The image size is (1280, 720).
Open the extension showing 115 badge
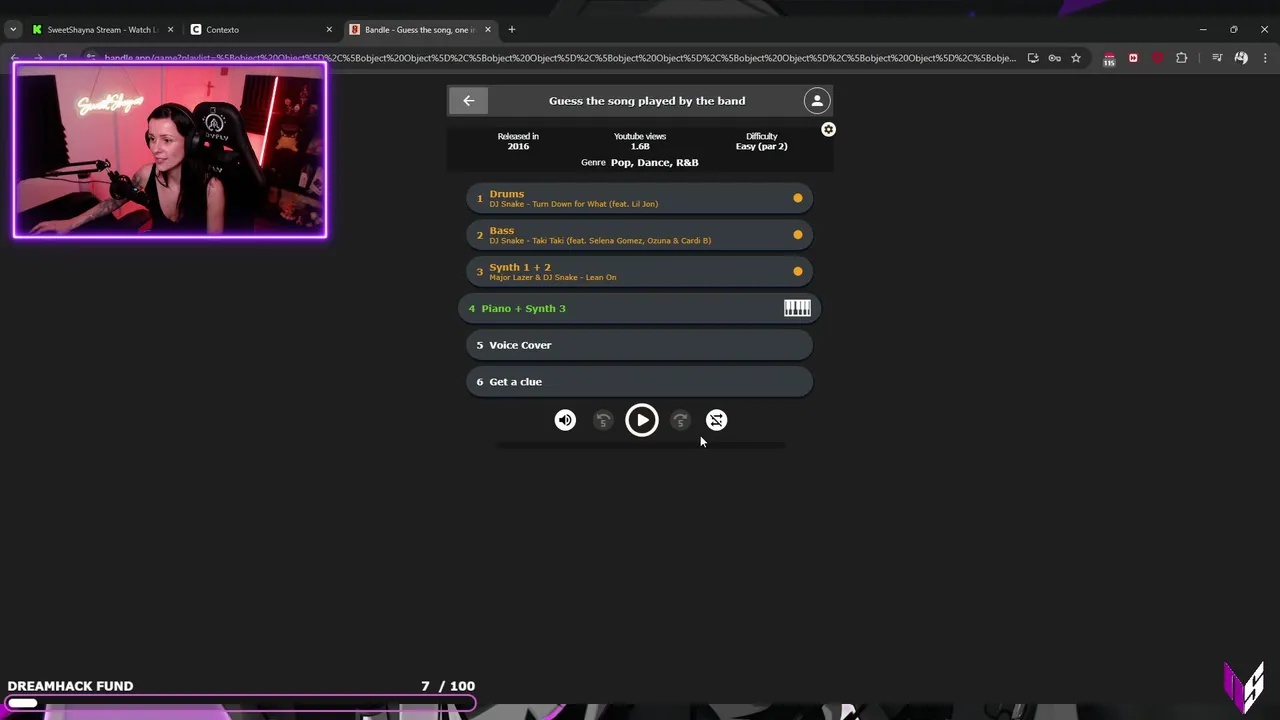pyautogui.click(x=1109, y=59)
